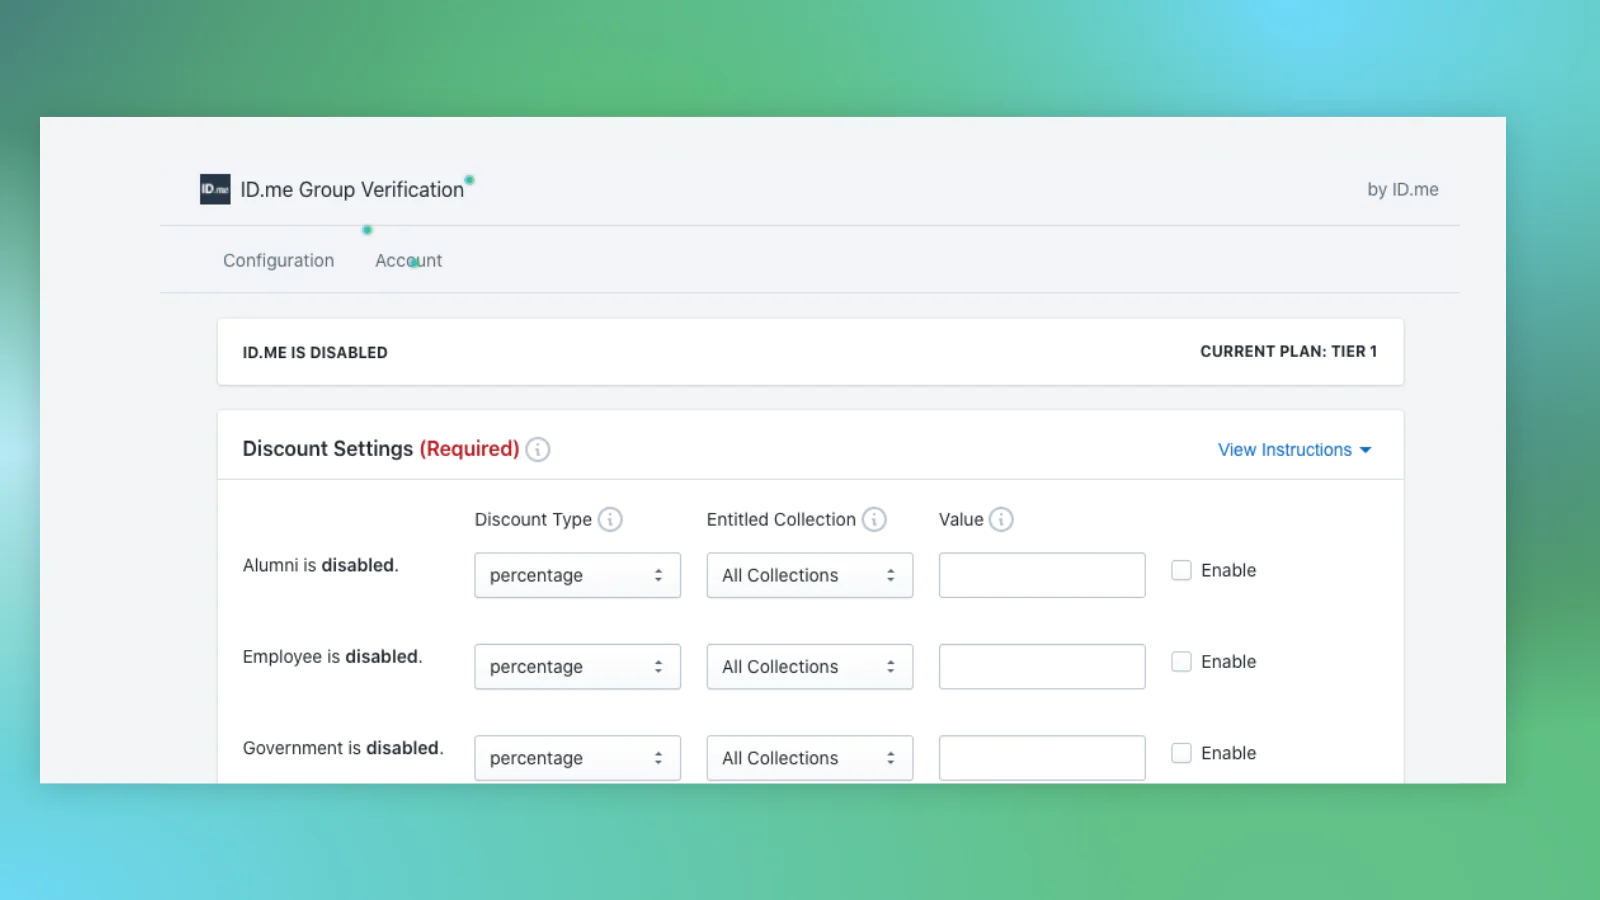Image resolution: width=1600 pixels, height=900 pixels.
Task: Click 'Employee is disabled.' label
Action: click(332, 656)
